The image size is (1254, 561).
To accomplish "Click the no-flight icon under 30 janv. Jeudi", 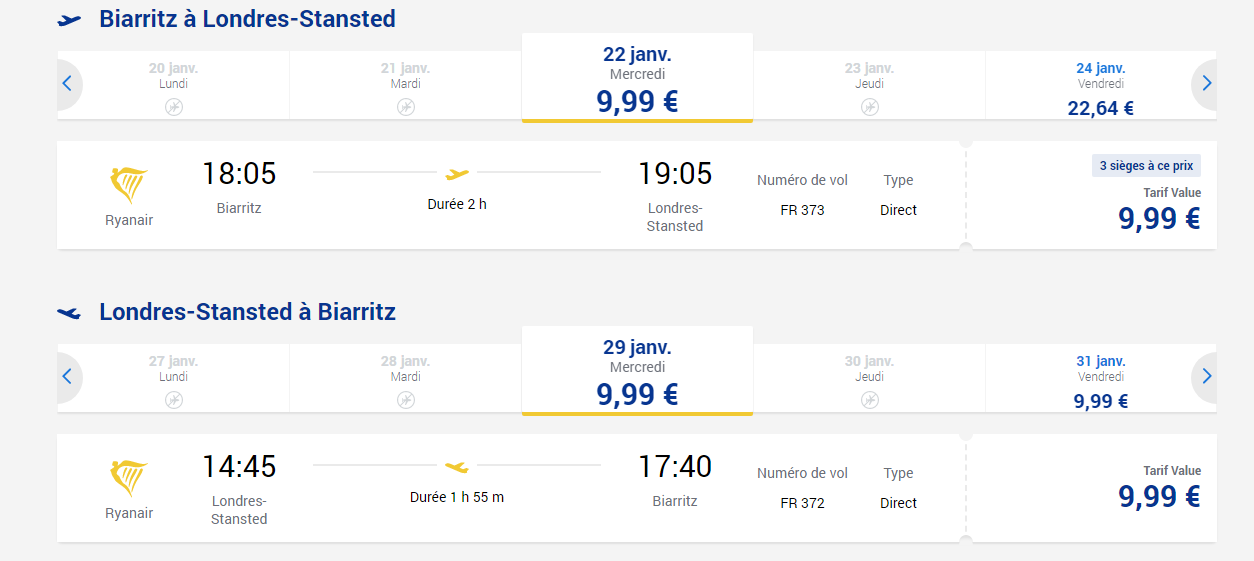I will click(x=870, y=399).
